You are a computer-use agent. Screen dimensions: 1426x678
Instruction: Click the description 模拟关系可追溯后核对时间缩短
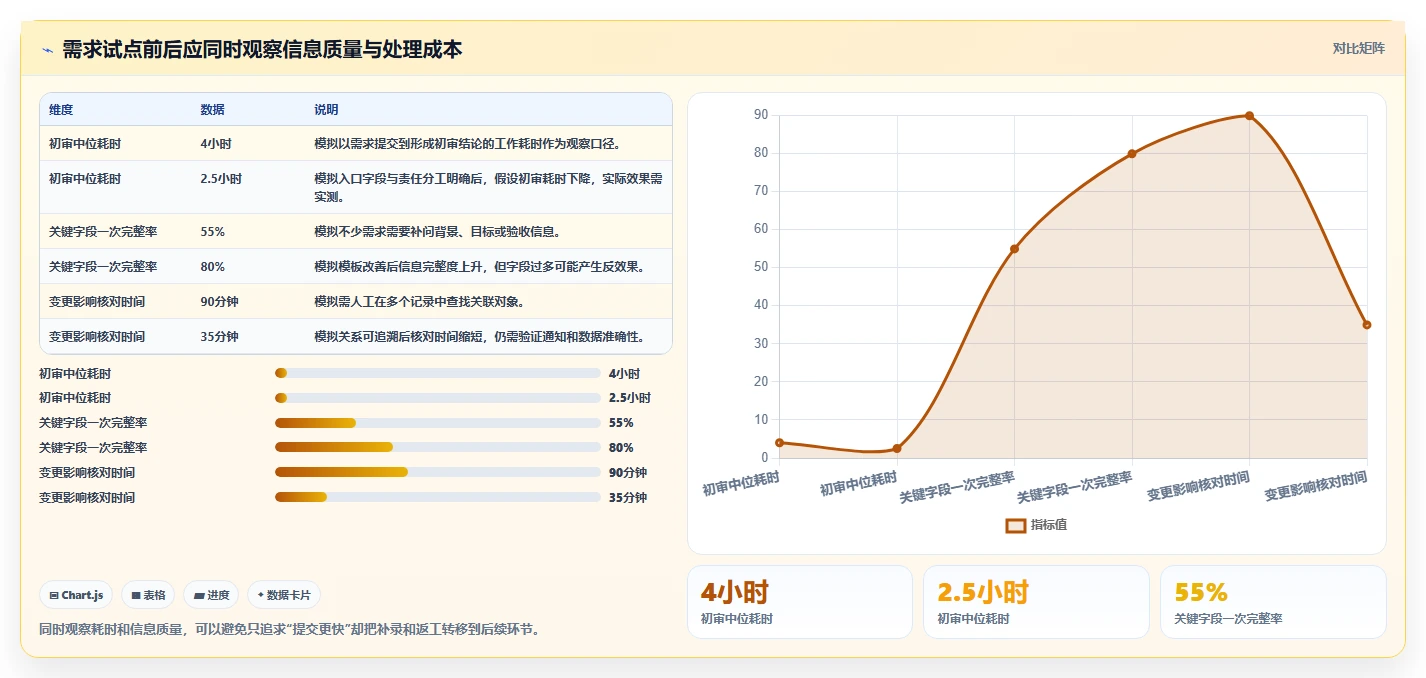[x=479, y=337]
